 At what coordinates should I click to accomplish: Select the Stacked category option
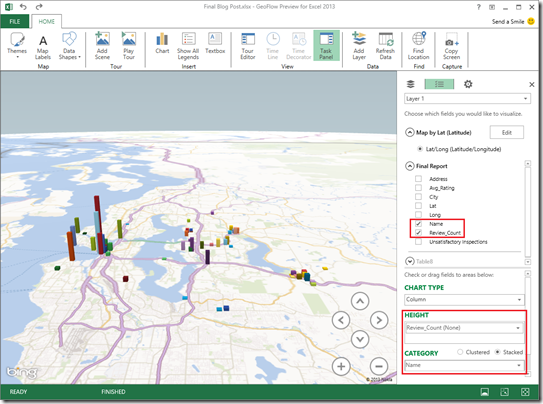[x=497, y=352]
